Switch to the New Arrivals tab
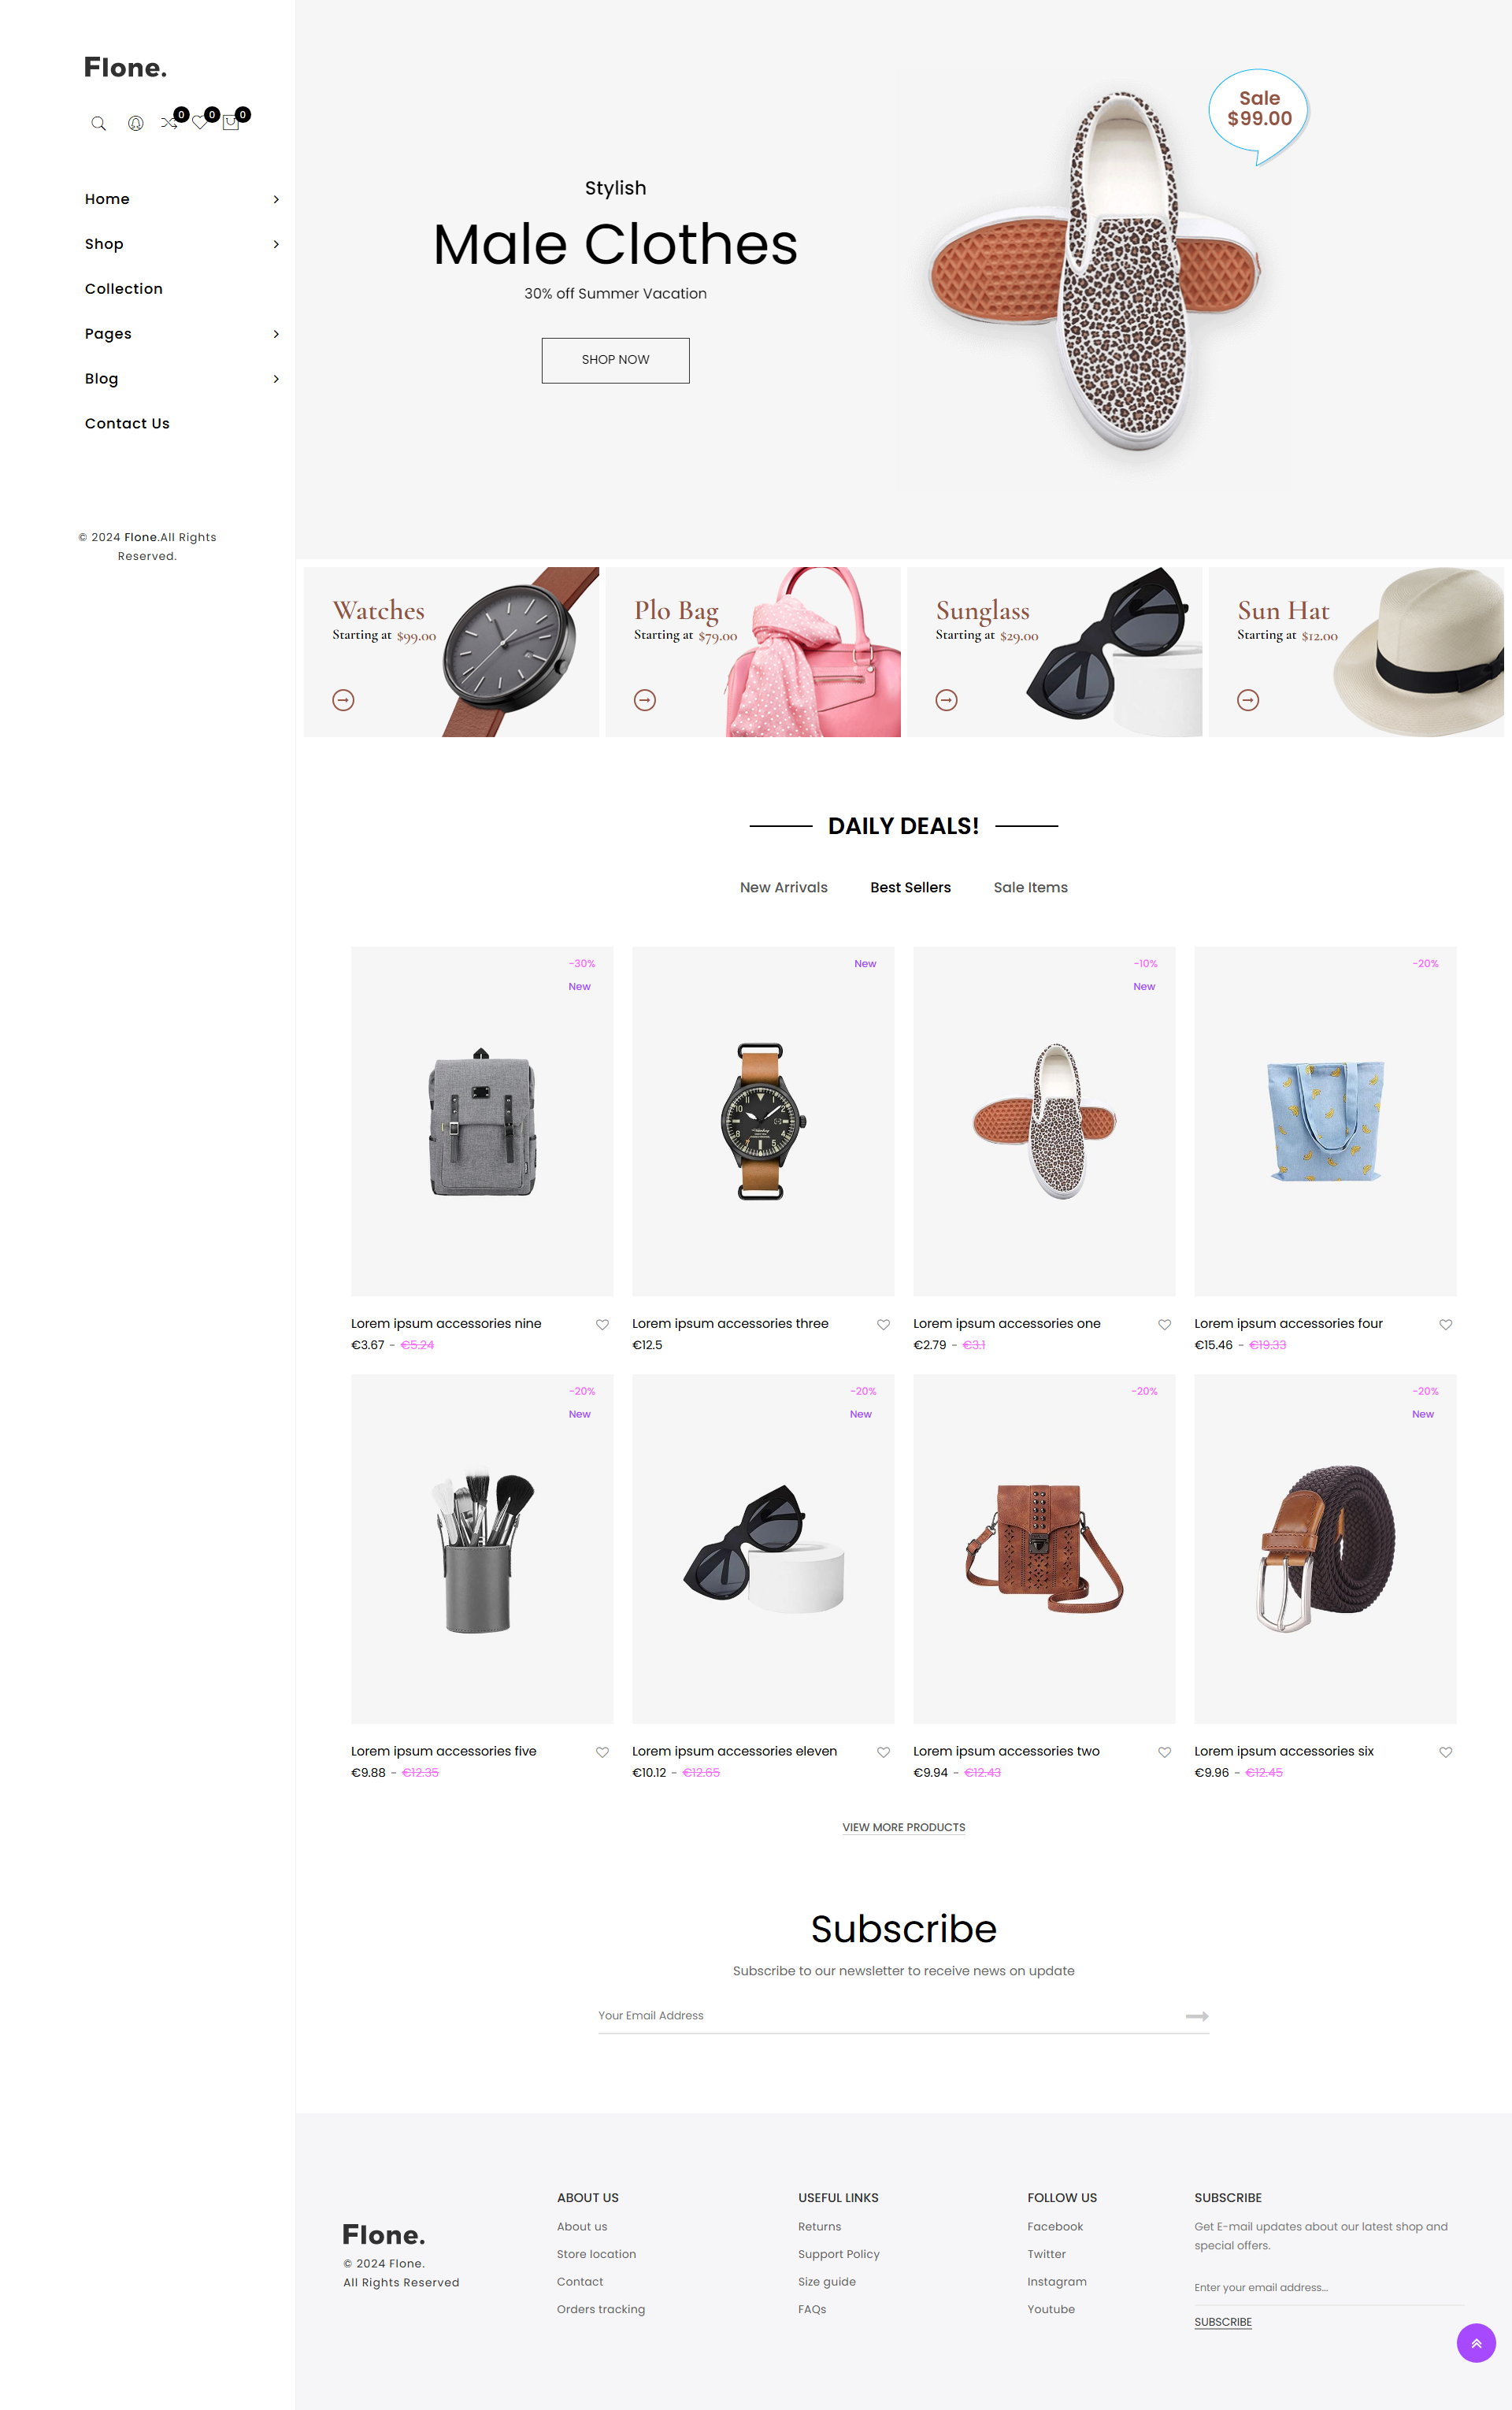Screen dimensions: 1512x2410 (783, 887)
